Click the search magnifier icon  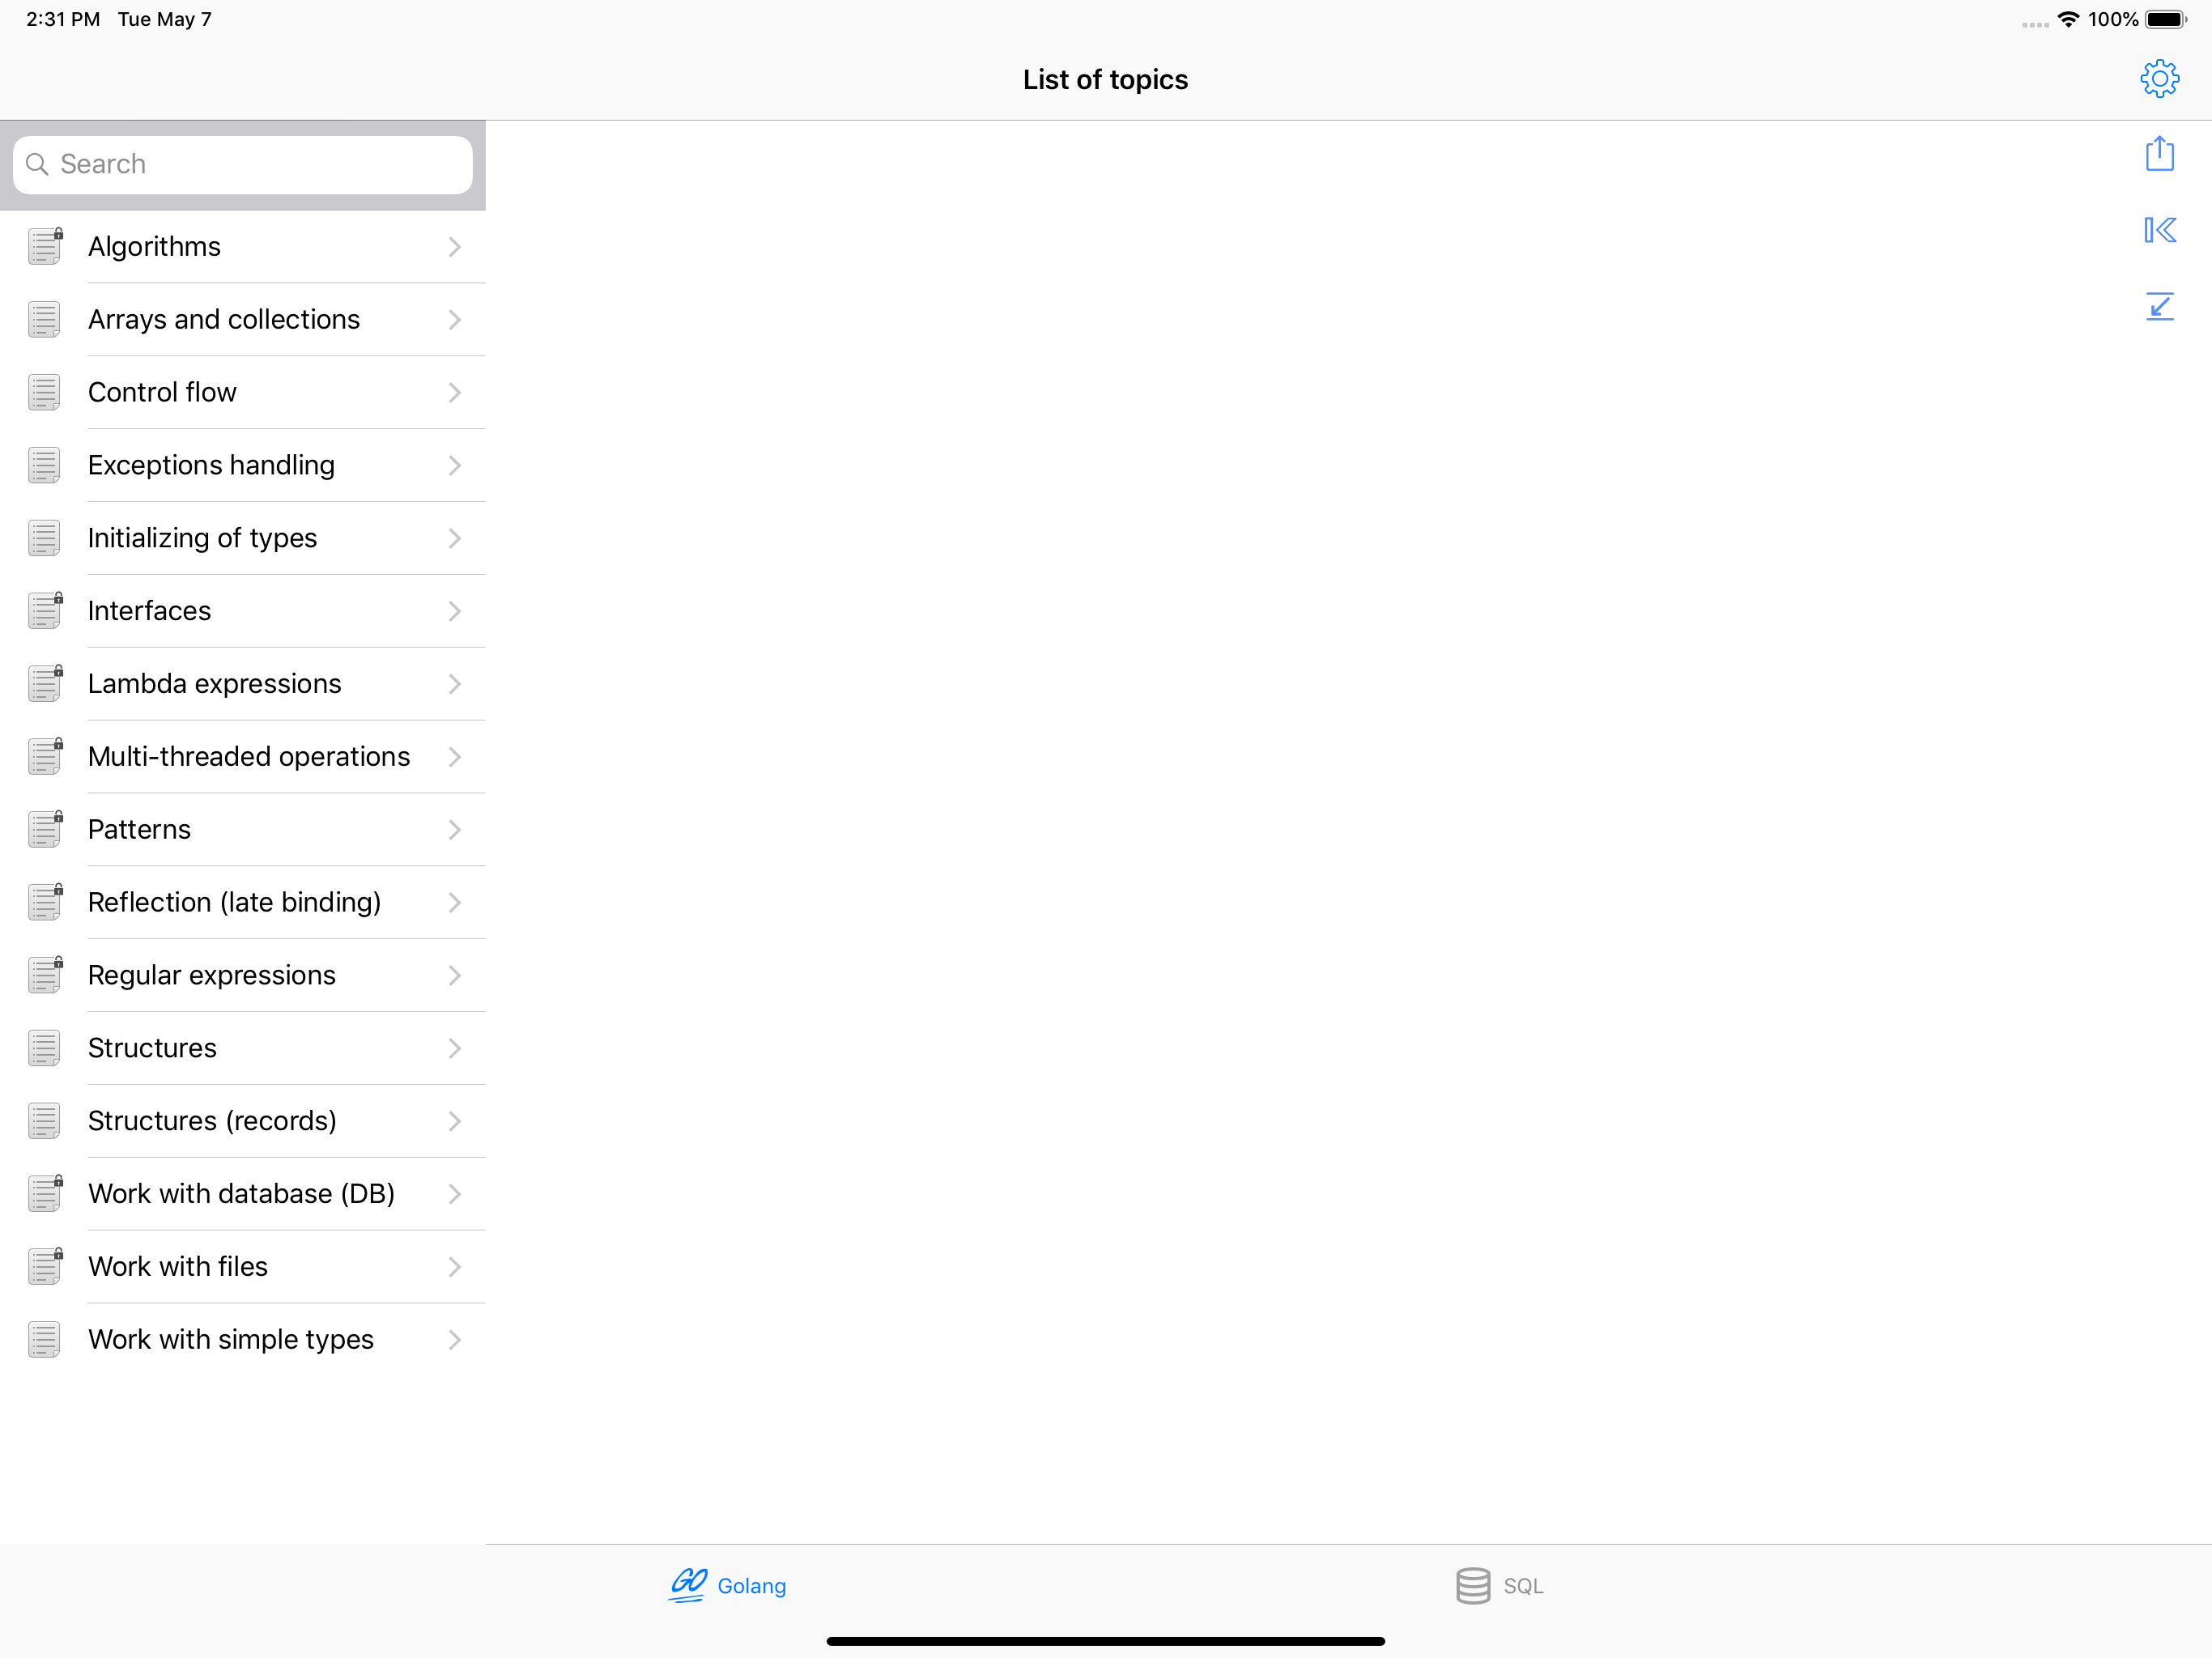37,164
